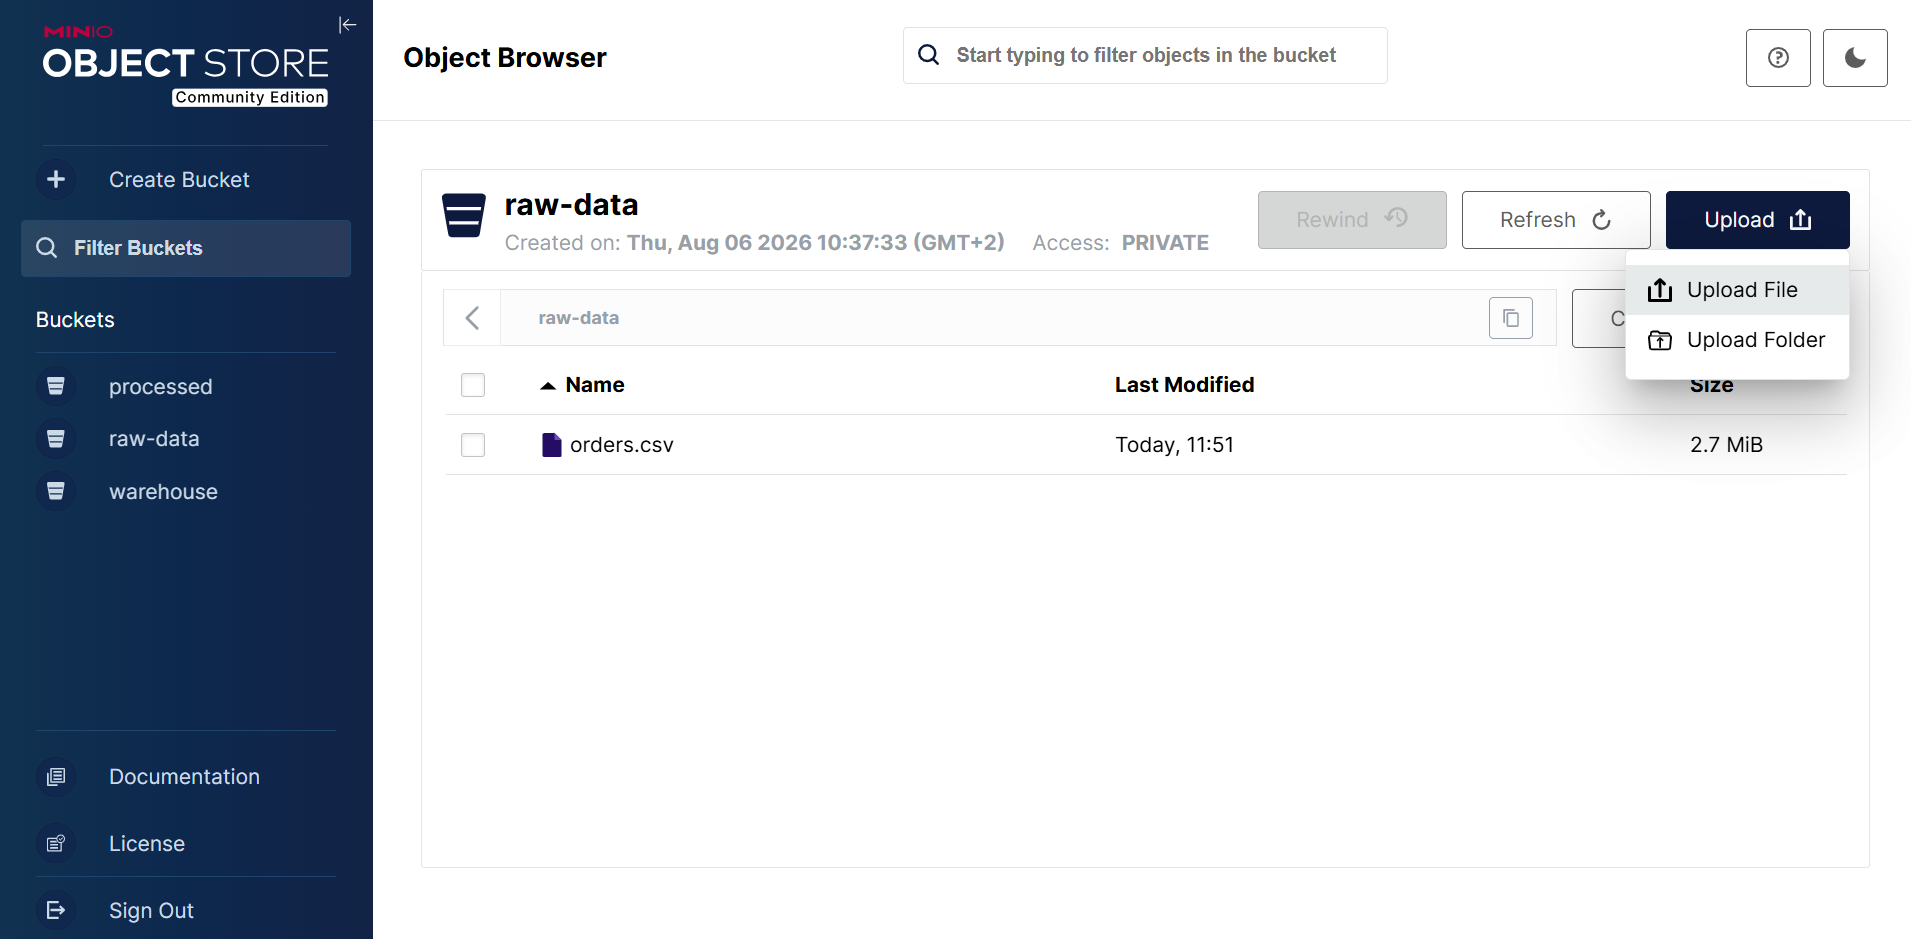Choose Upload File from the menu
Viewport: 1911px width, 939px height.
[x=1737, y=290]
